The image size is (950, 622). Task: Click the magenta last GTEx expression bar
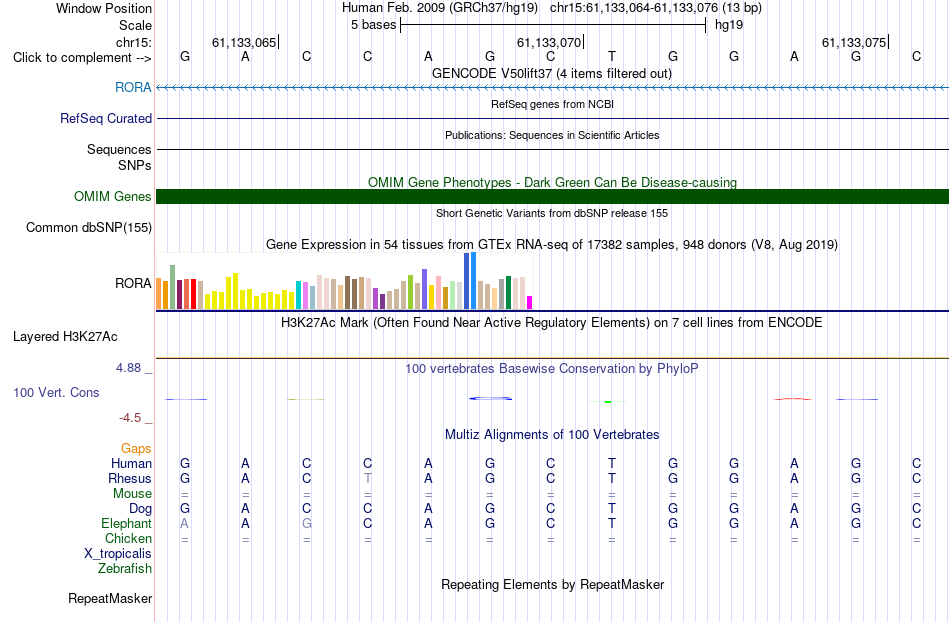[530, 303]
